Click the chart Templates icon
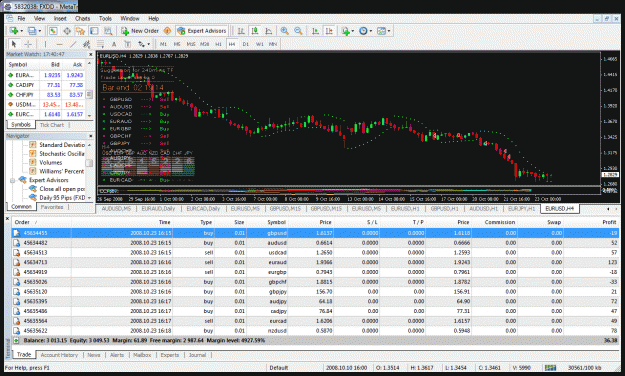 coord(381,31)
